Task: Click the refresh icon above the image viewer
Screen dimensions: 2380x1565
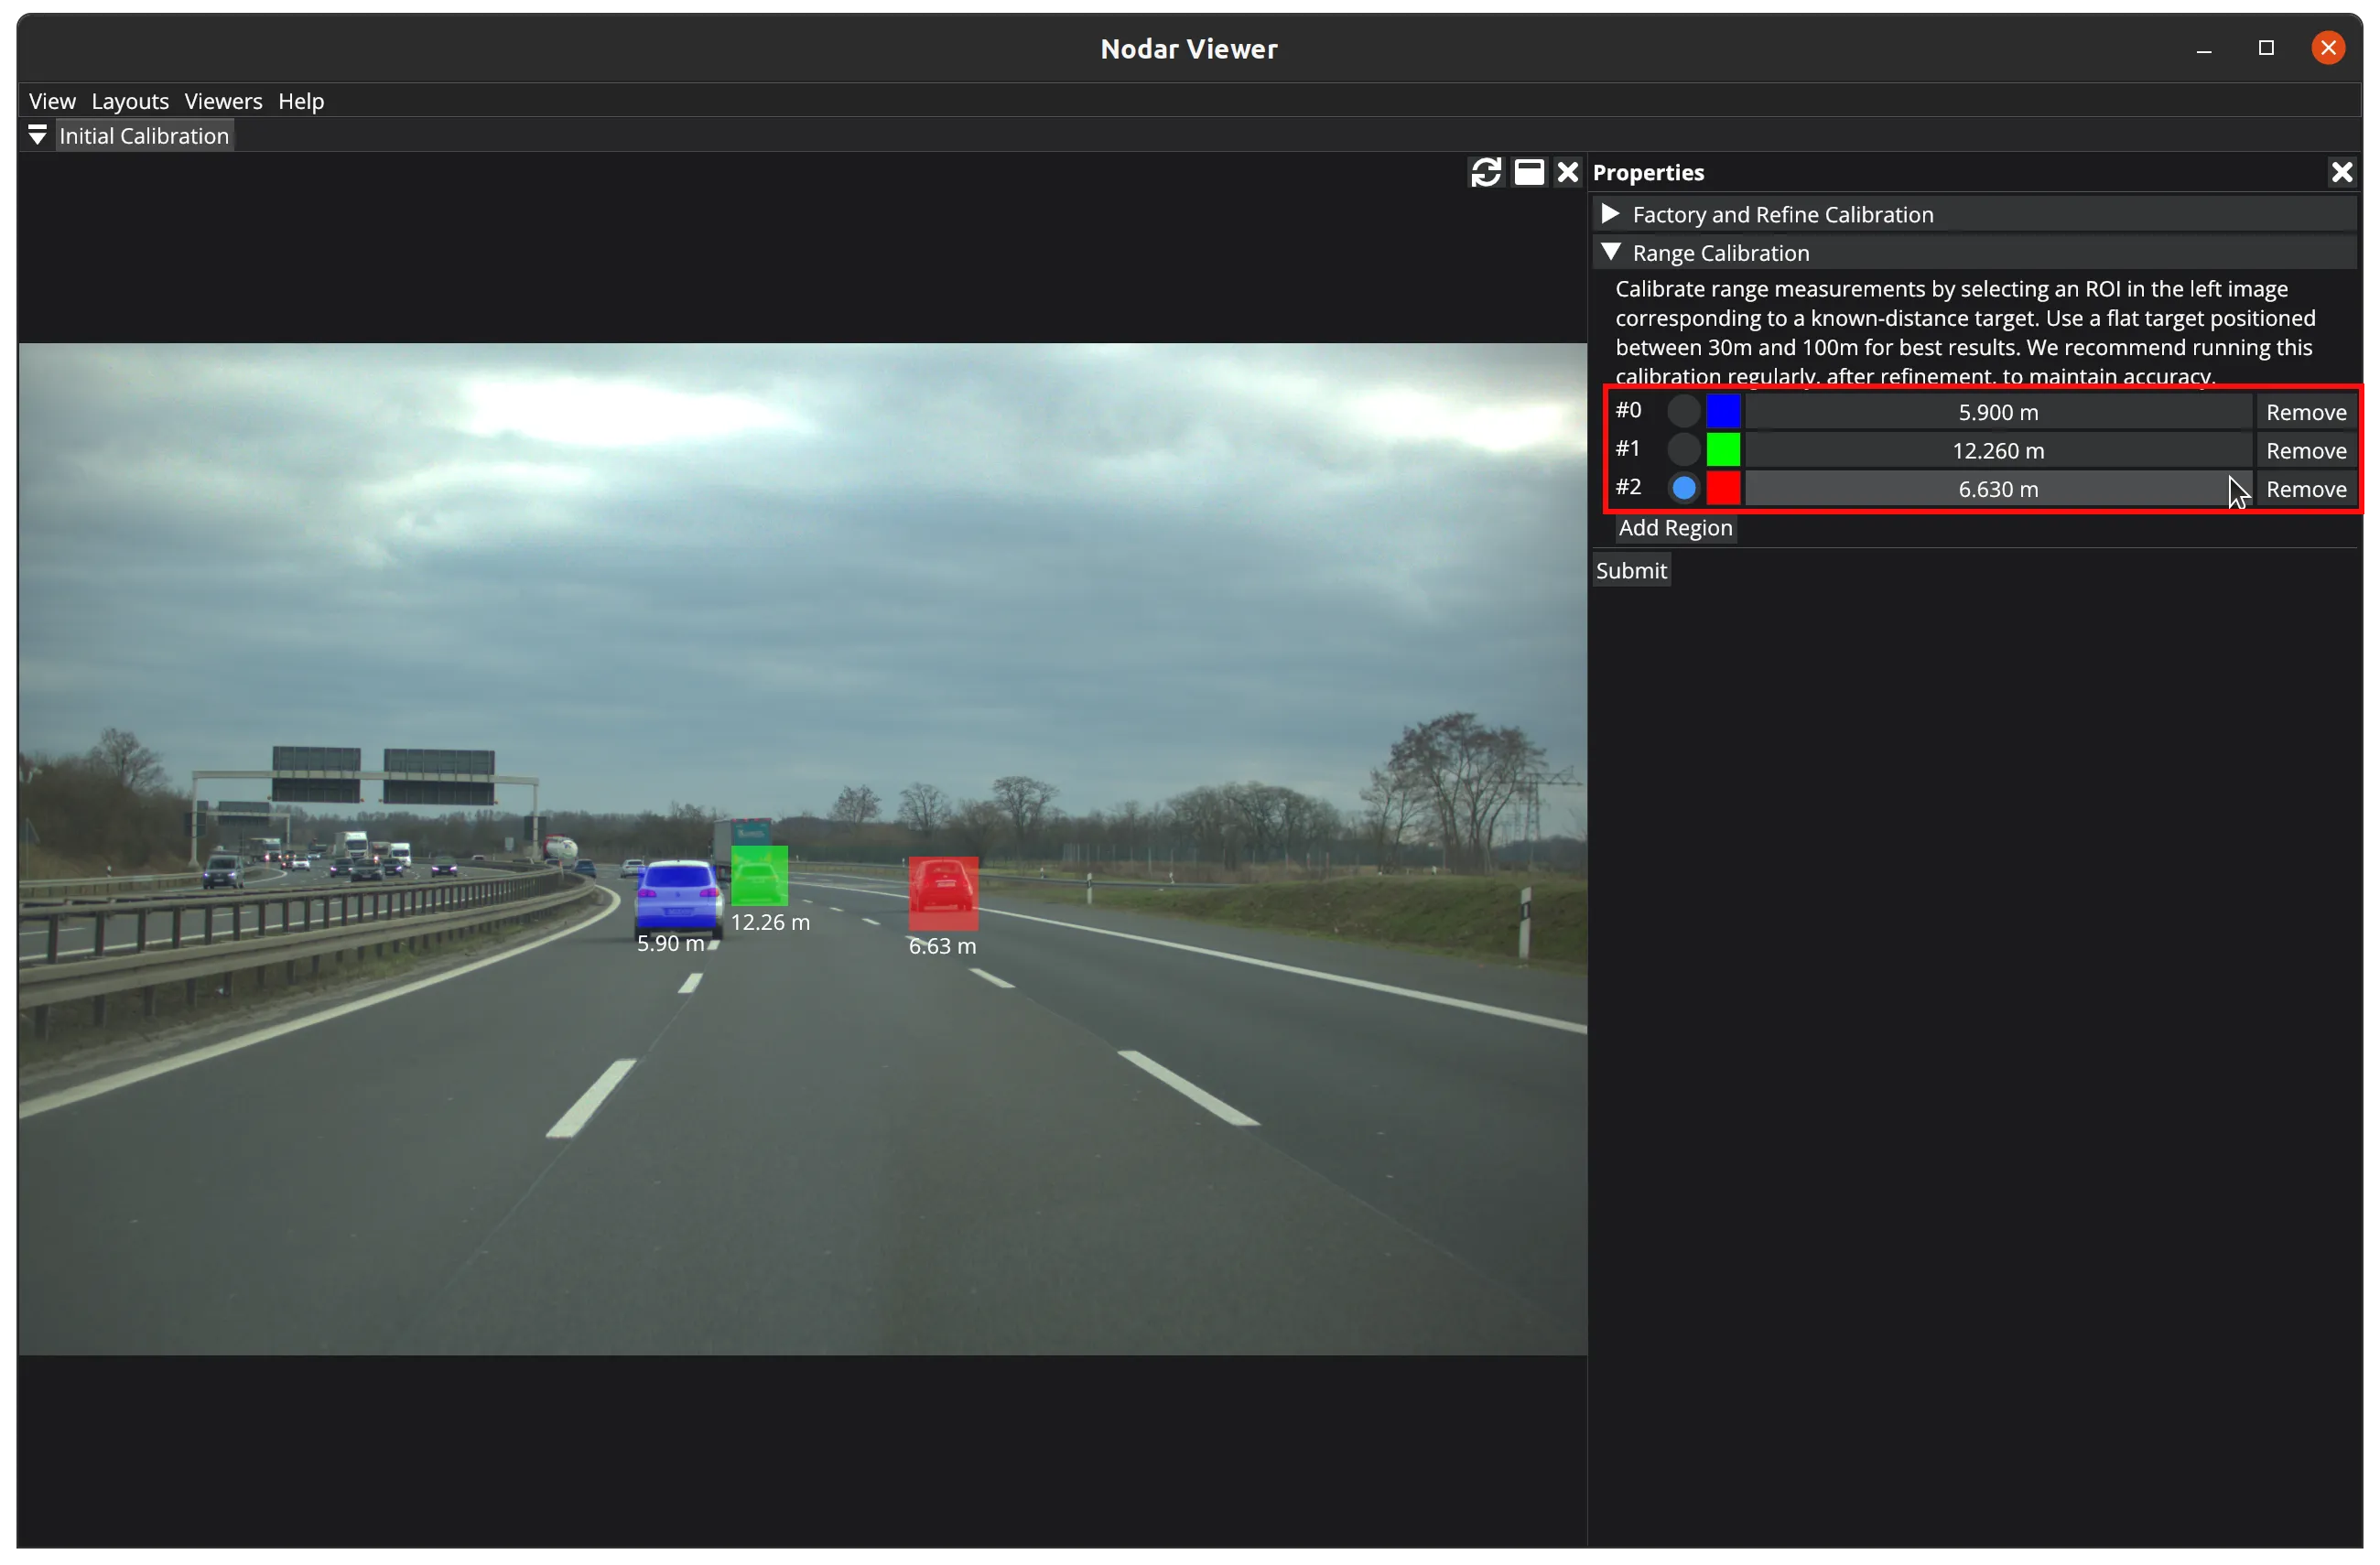Action: 1485,172
